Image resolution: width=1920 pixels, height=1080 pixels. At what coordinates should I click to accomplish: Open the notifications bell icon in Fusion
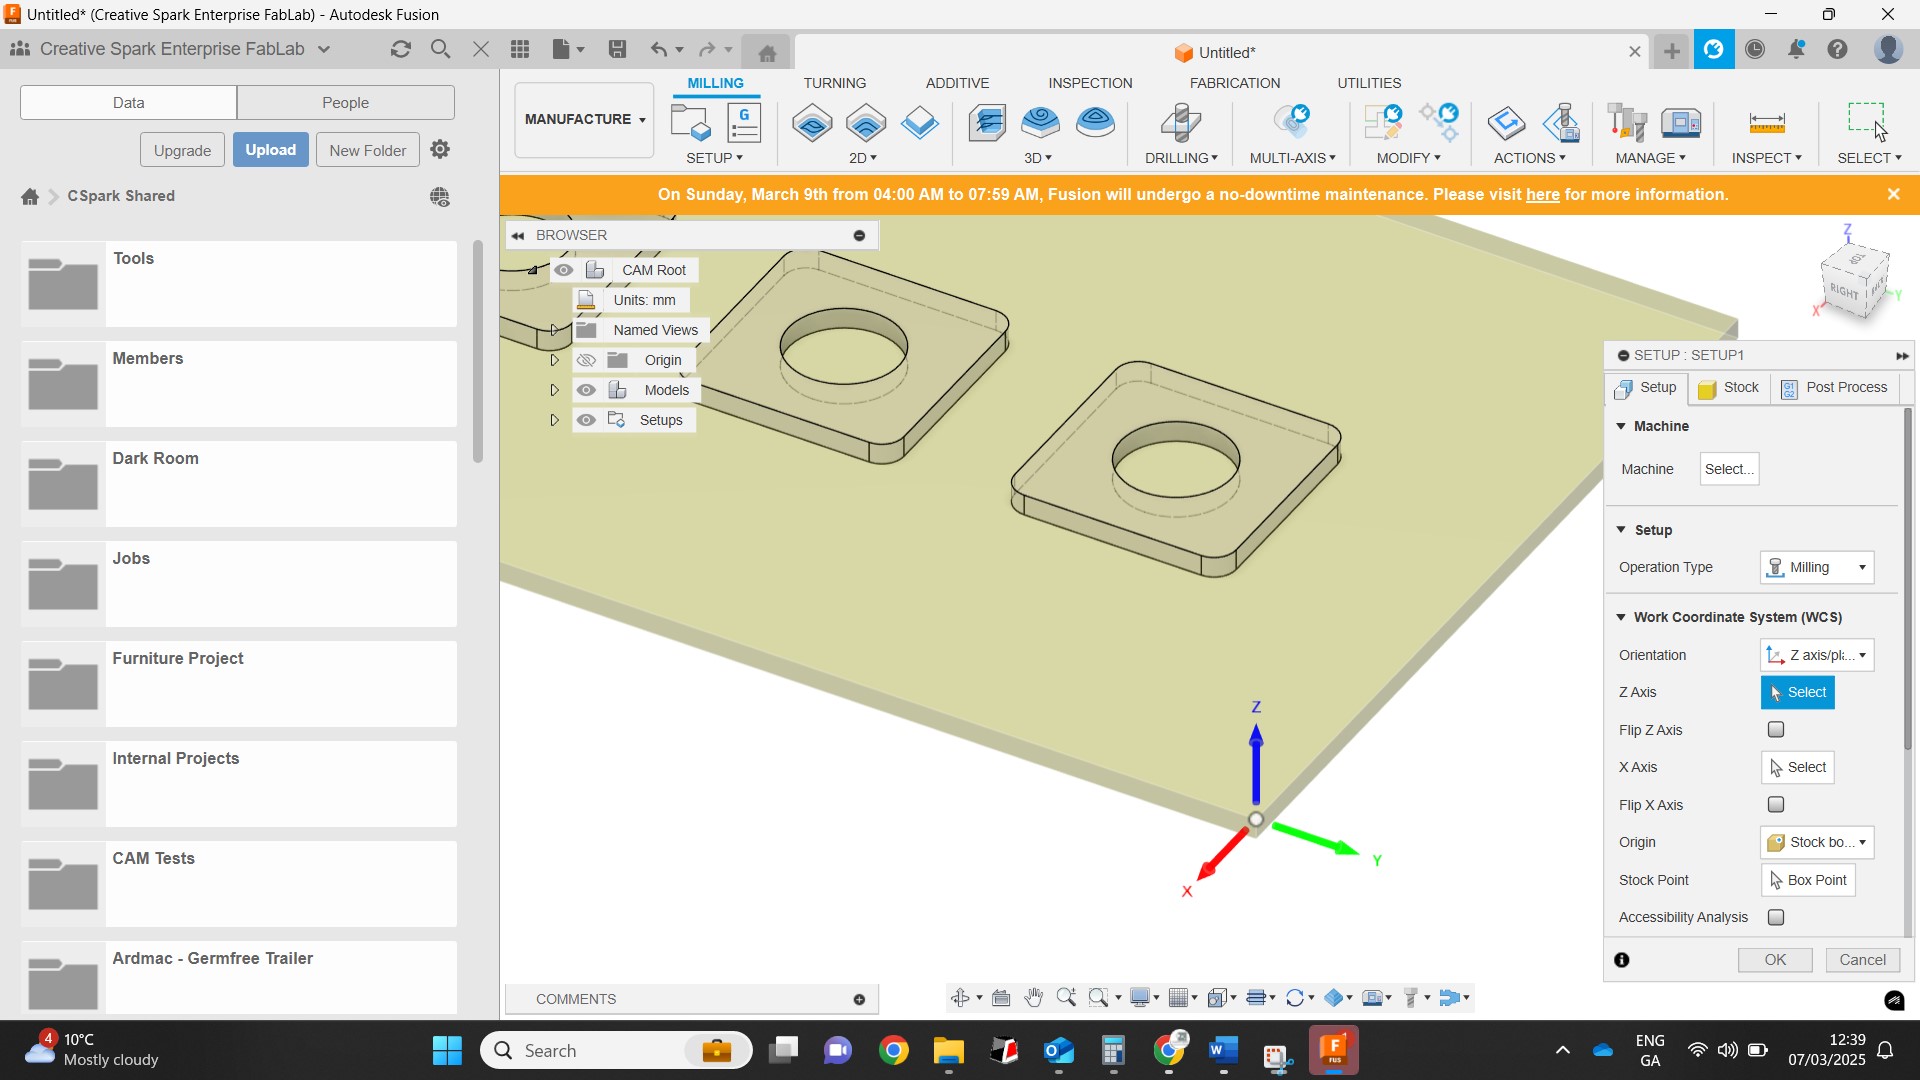point(1797,49)
